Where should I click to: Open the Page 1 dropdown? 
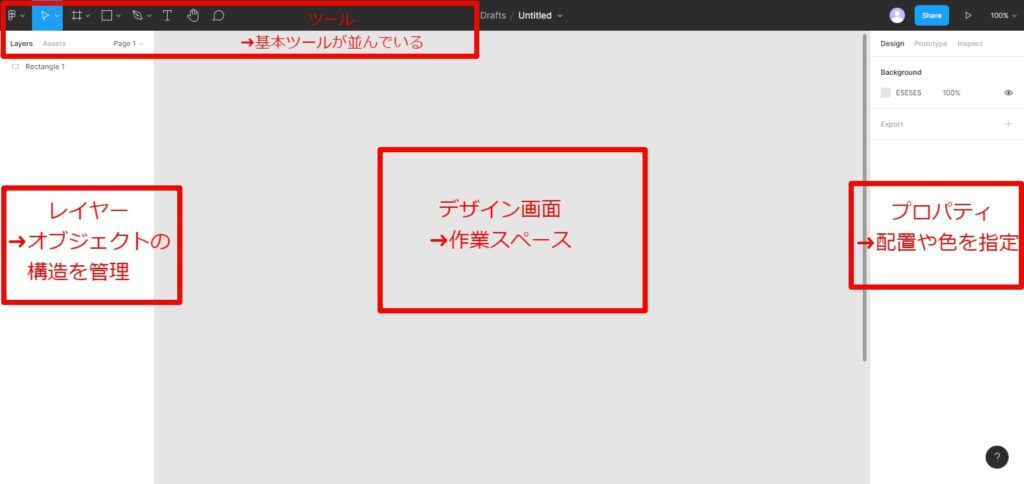point(127,44)
